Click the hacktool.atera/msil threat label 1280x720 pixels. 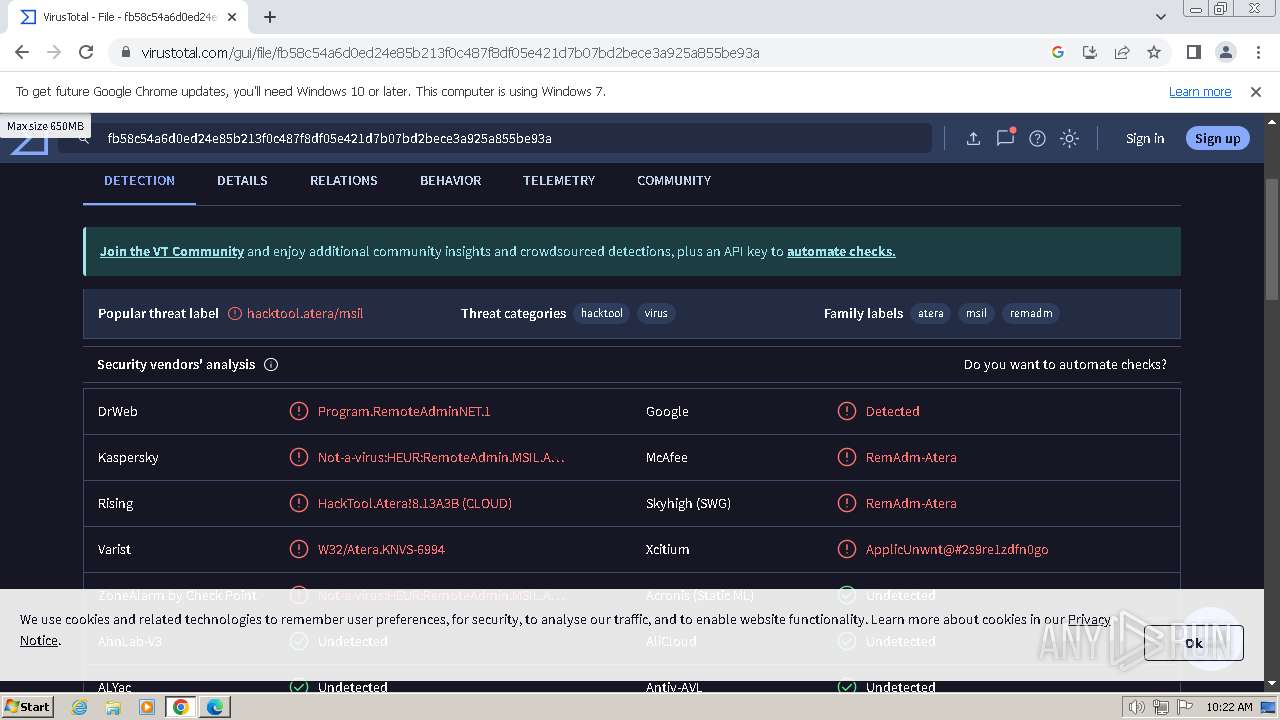click(305, 314)
